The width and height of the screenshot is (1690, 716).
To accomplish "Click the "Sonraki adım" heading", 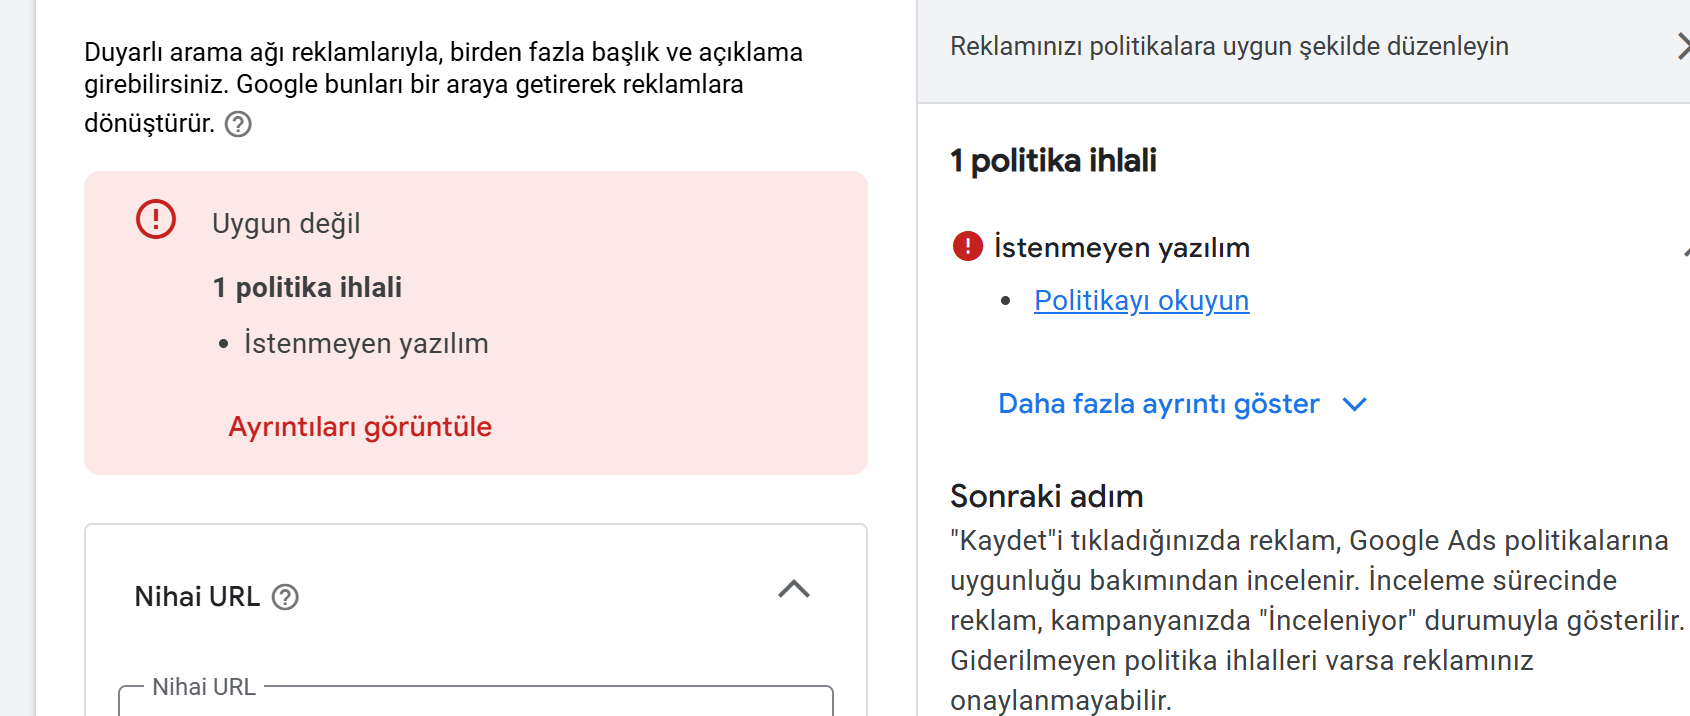I will (1046, 496).
